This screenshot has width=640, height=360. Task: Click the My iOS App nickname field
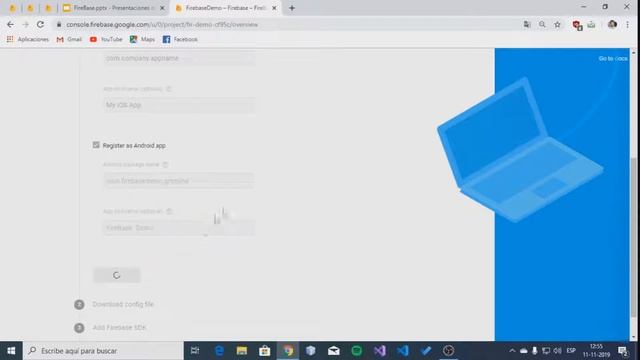pos(179,105)
